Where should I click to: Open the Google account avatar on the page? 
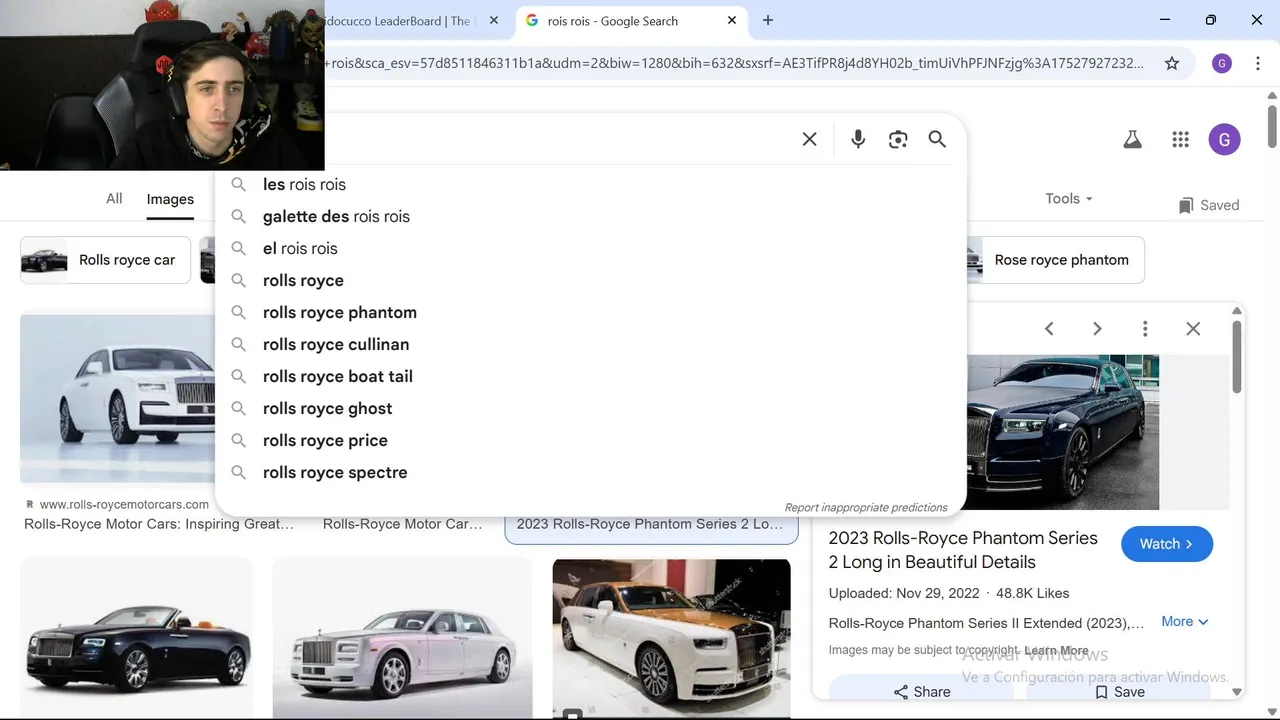tap(1224, 140)
